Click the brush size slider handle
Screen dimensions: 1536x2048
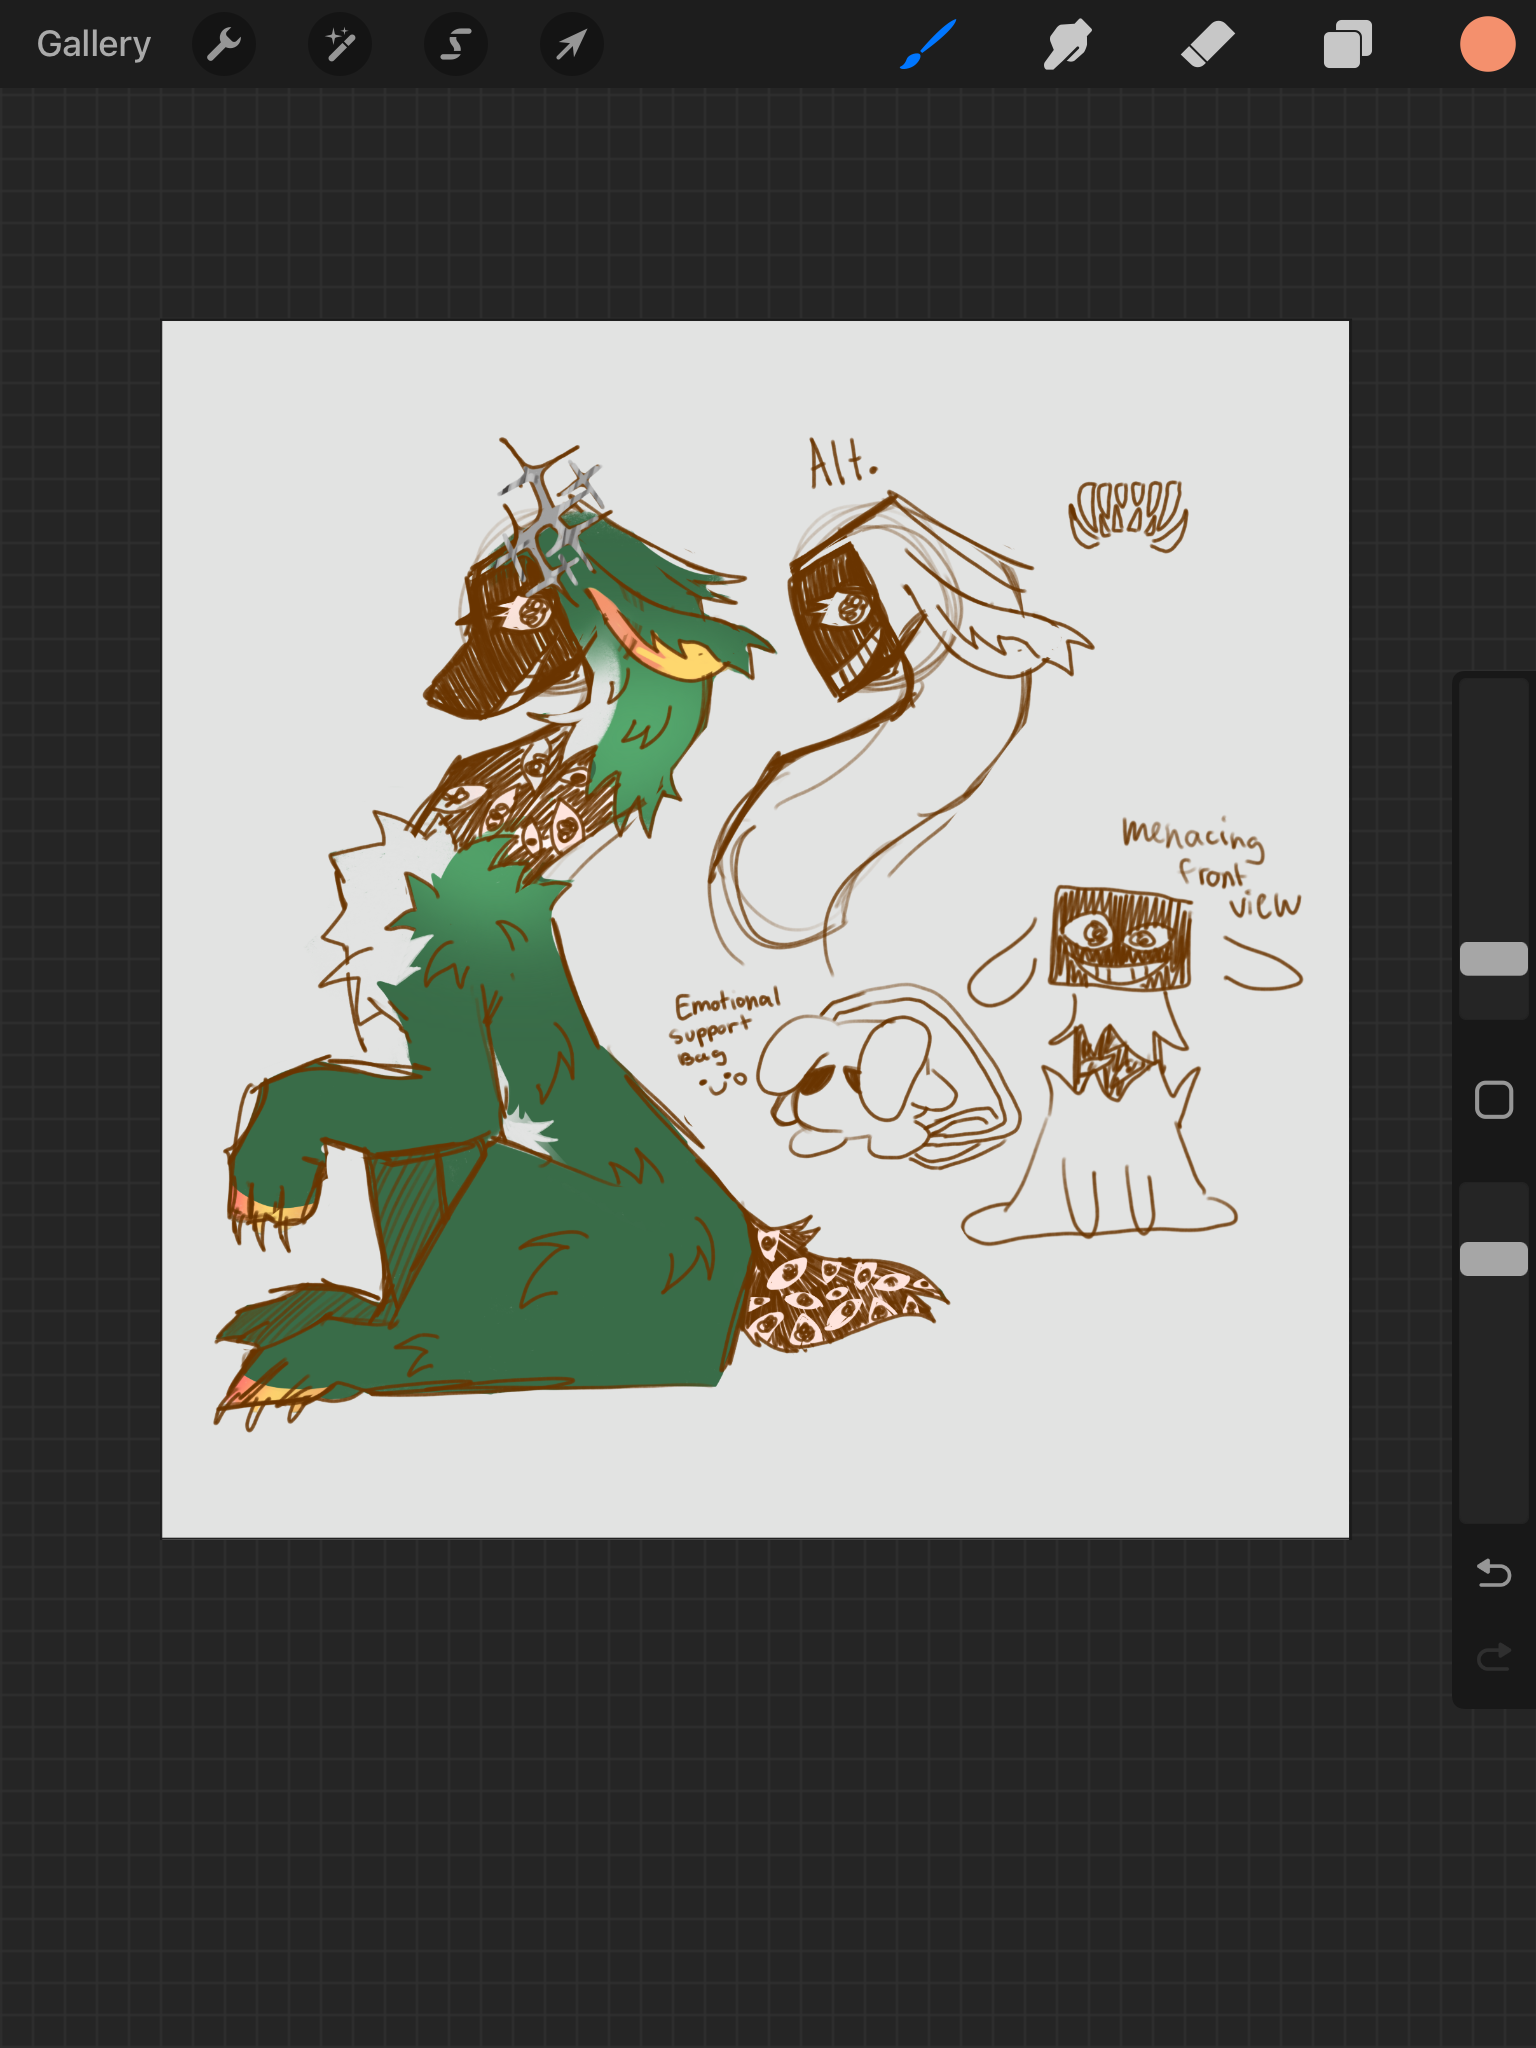1493,958
